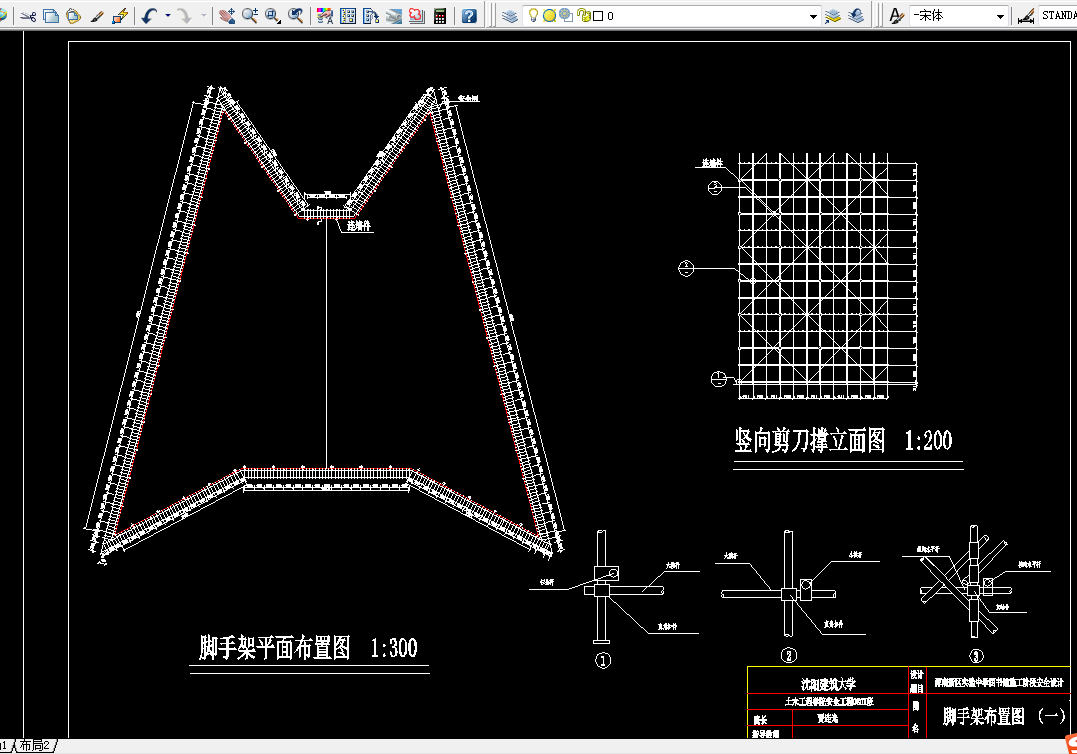Toggle layer 0 on/off light bulb

pos(533,15)
